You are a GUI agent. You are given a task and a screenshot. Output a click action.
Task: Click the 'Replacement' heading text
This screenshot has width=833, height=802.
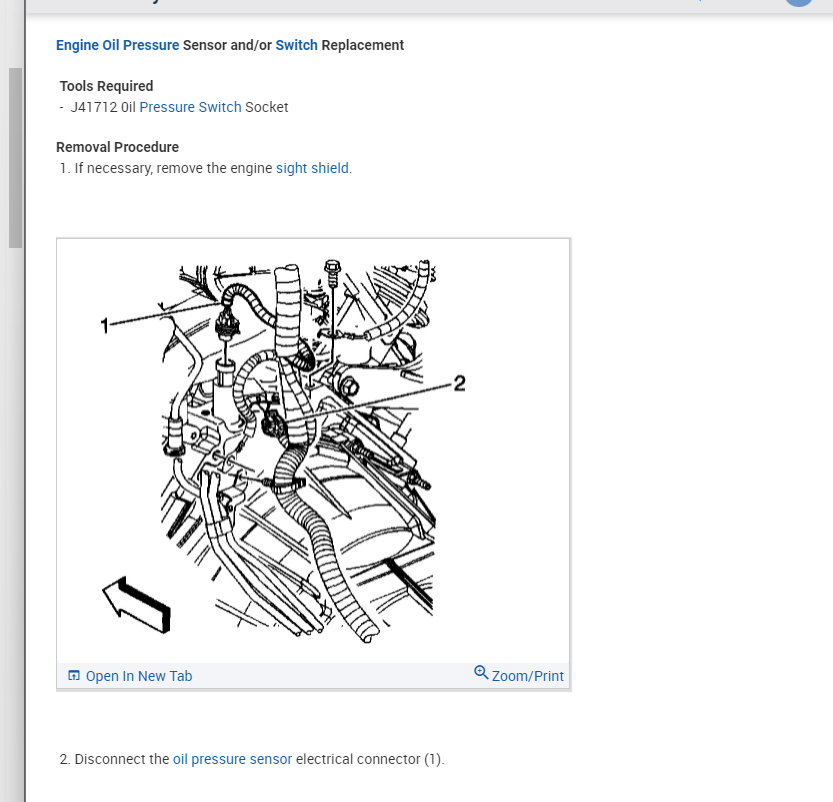click(x=363, y=45)
